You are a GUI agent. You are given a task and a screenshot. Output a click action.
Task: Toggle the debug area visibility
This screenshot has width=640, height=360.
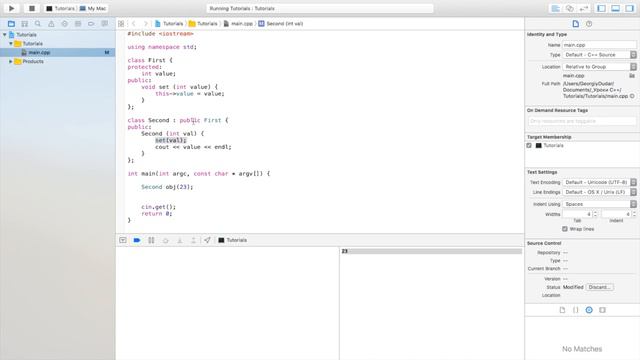pyautogui.click(x=616, y=8)
